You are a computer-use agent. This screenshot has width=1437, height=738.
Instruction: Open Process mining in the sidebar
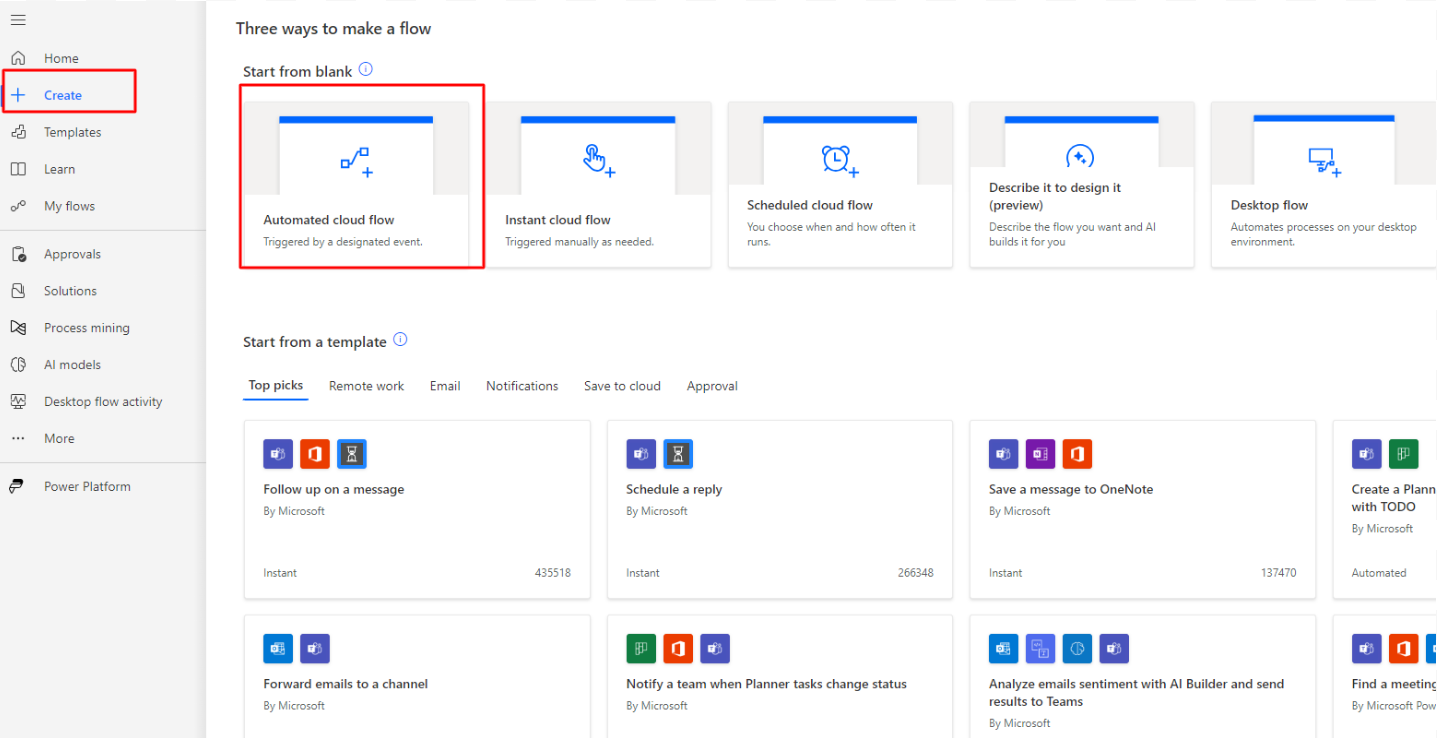[x=86, y=327]
